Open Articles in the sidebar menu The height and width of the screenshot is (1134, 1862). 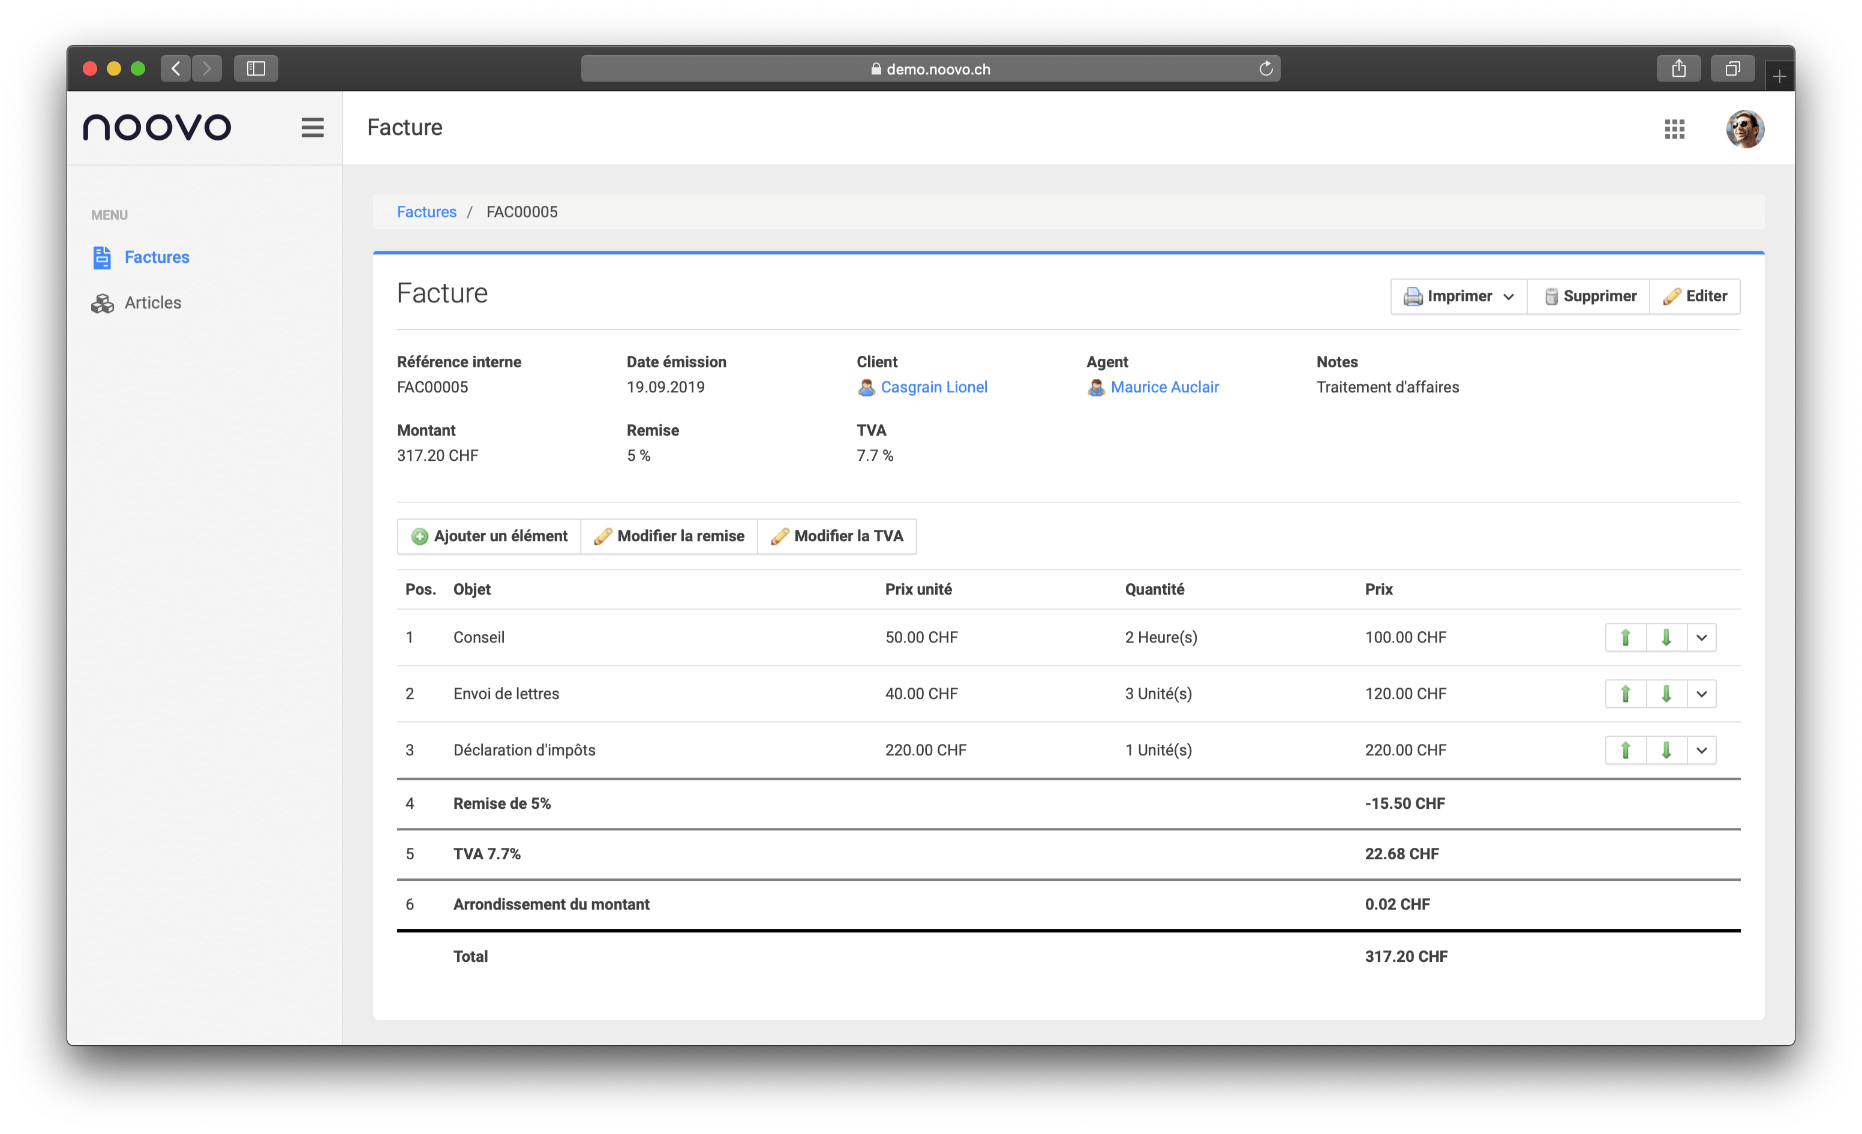tap(152, 303)
